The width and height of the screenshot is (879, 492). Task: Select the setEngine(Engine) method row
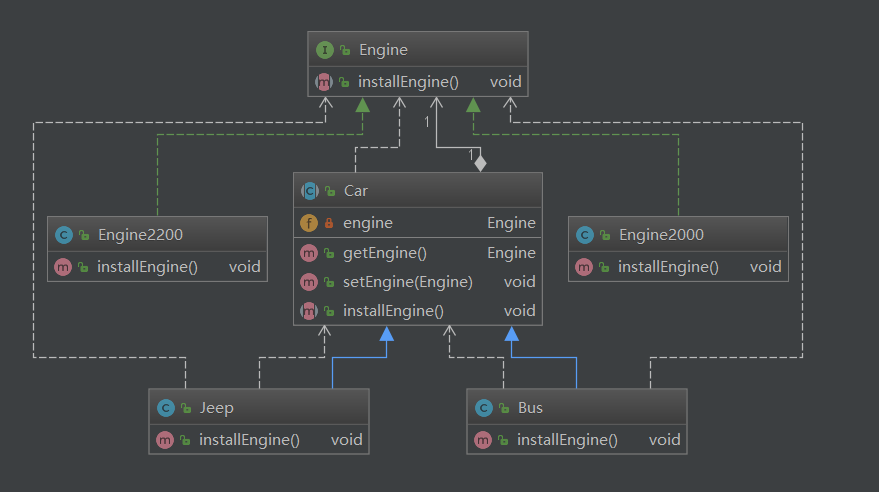[407, 282]
